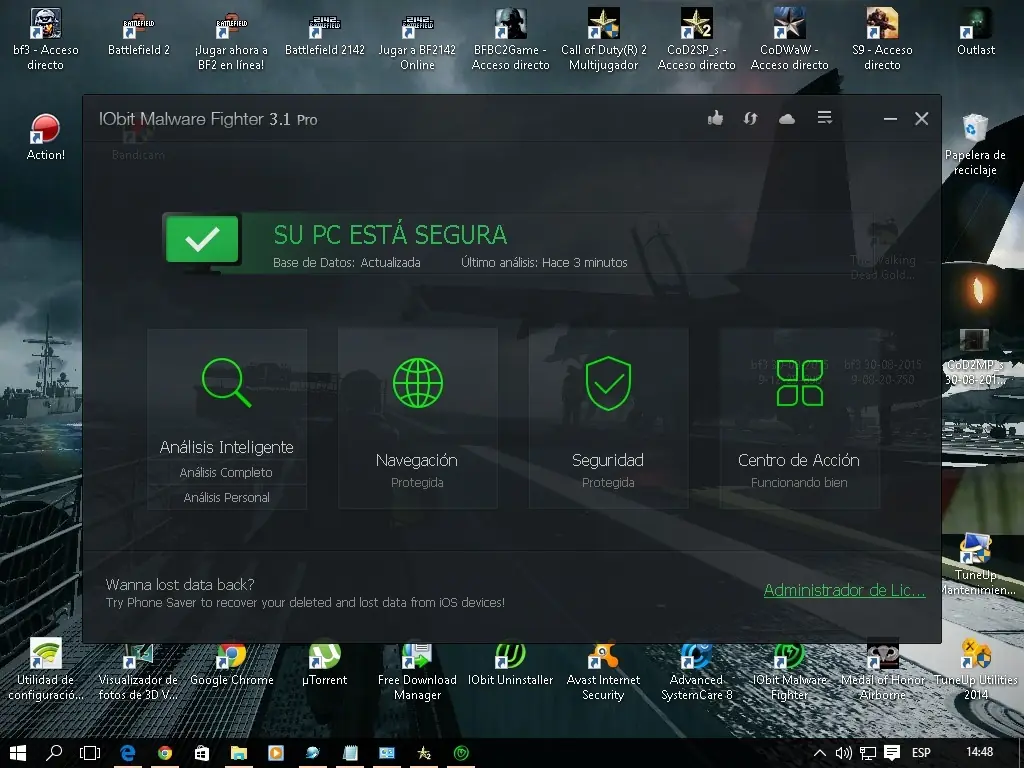
Task: Open the ESP language indicator
Action: pos(921,752)
